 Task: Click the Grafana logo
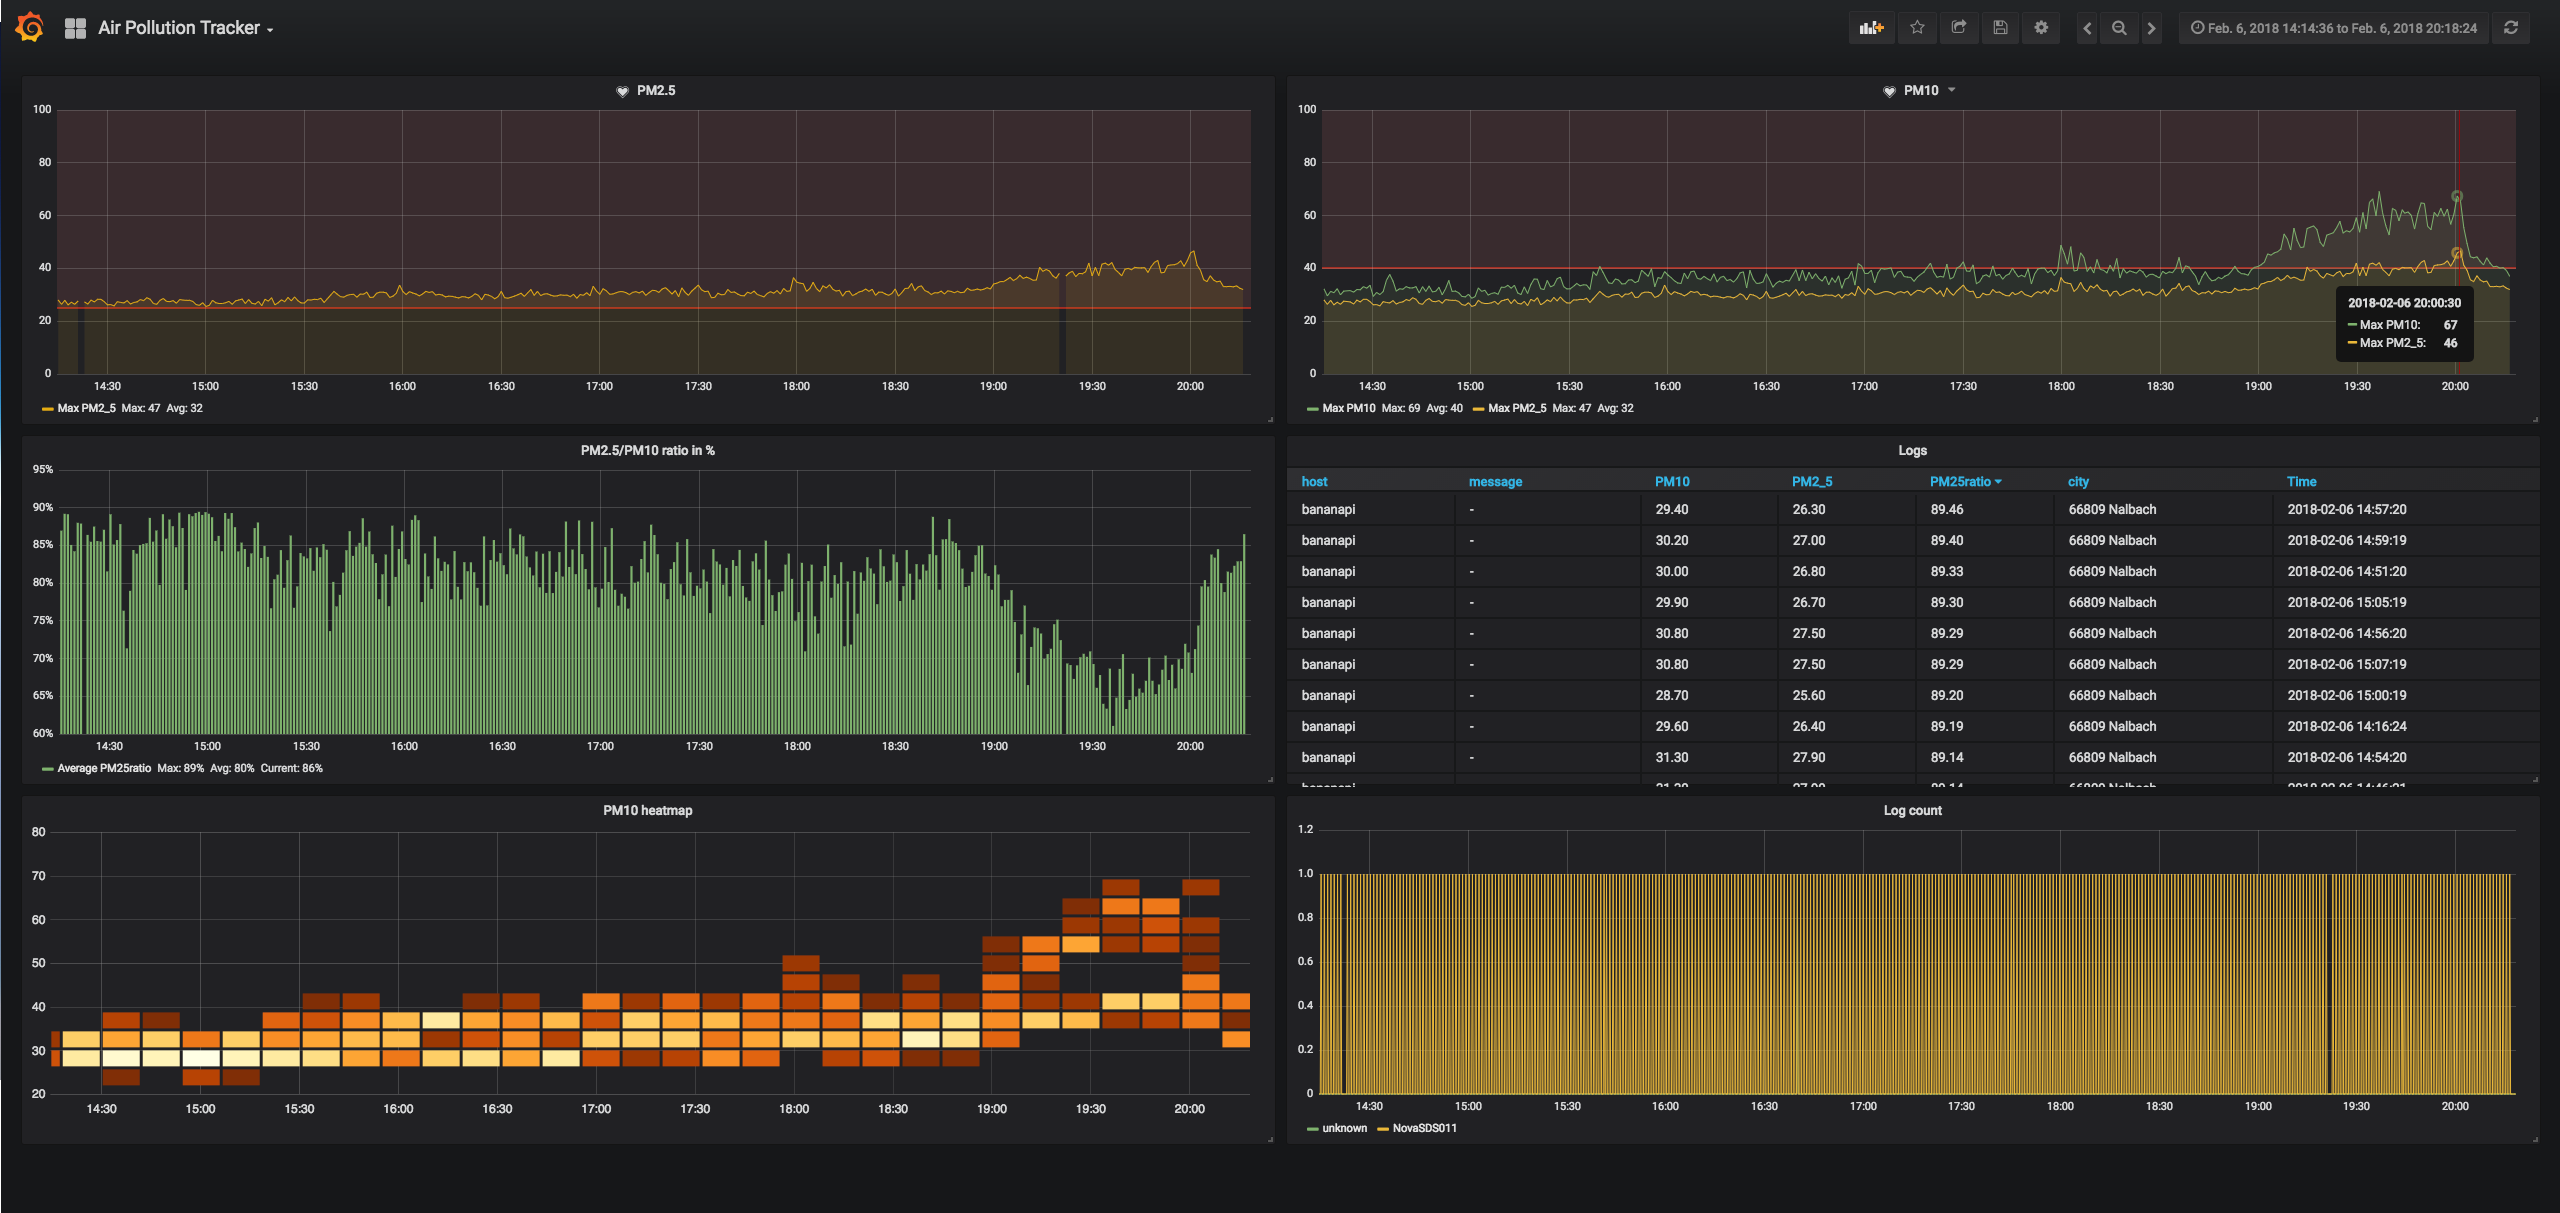point(30,27)
